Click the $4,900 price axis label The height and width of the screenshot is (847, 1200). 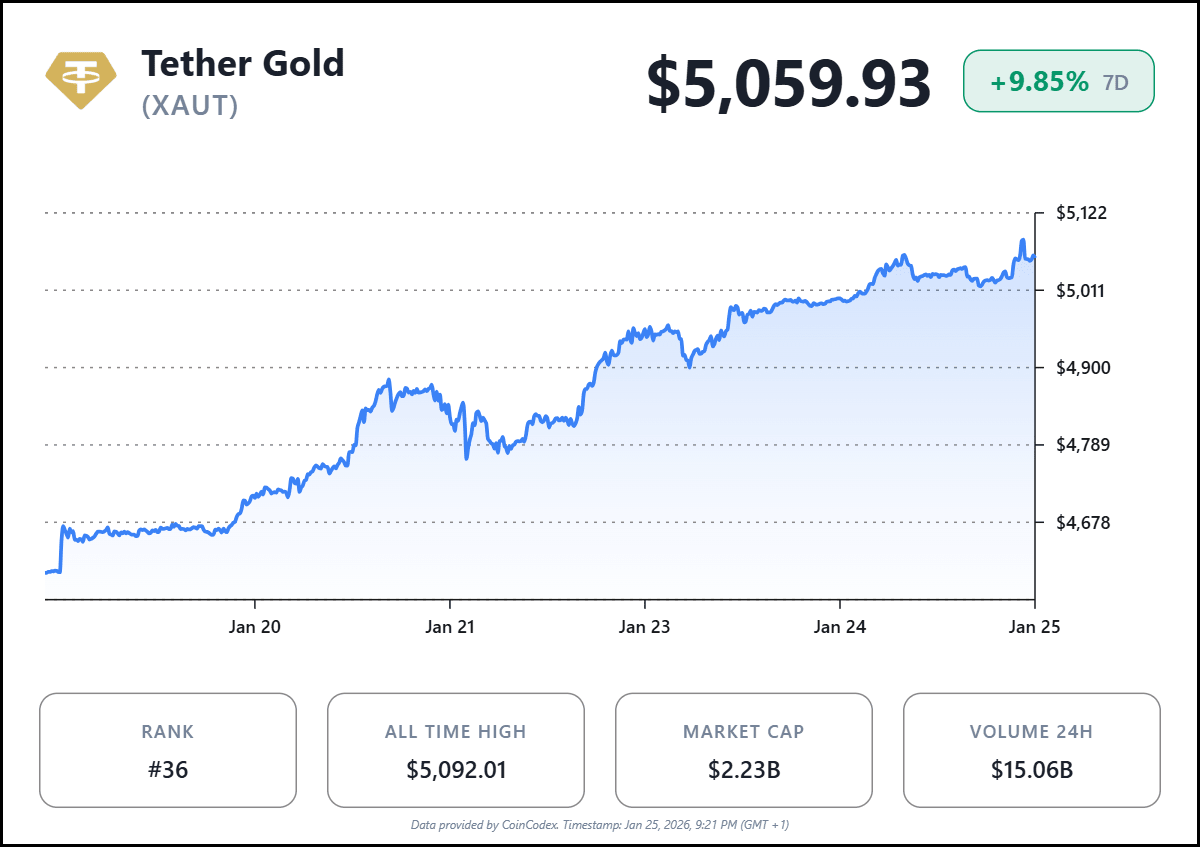[1082, 368]
